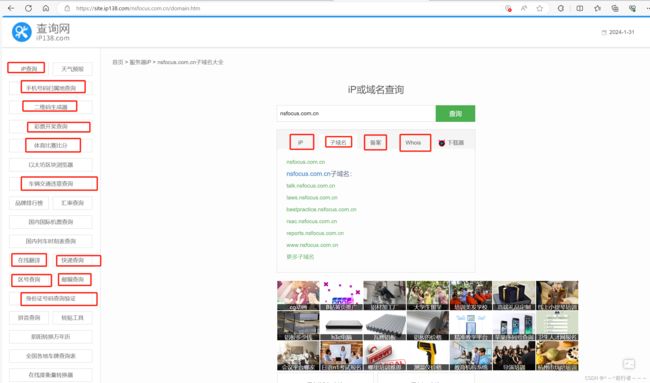Image resolution: width=650 pixels, height=383 pixels.
Task: Click the cat icon next to 下载器
Action: click(x=441, y=143)
